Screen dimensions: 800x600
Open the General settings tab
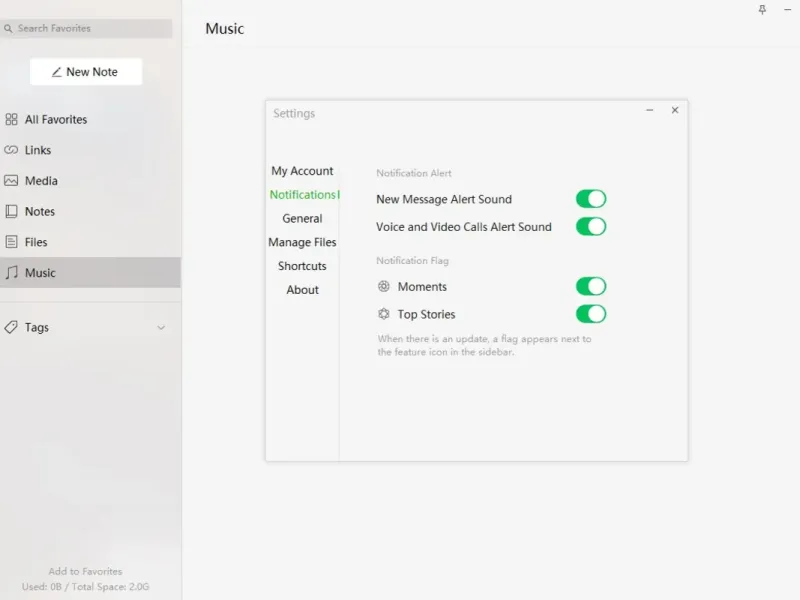(x=302, y=218)
